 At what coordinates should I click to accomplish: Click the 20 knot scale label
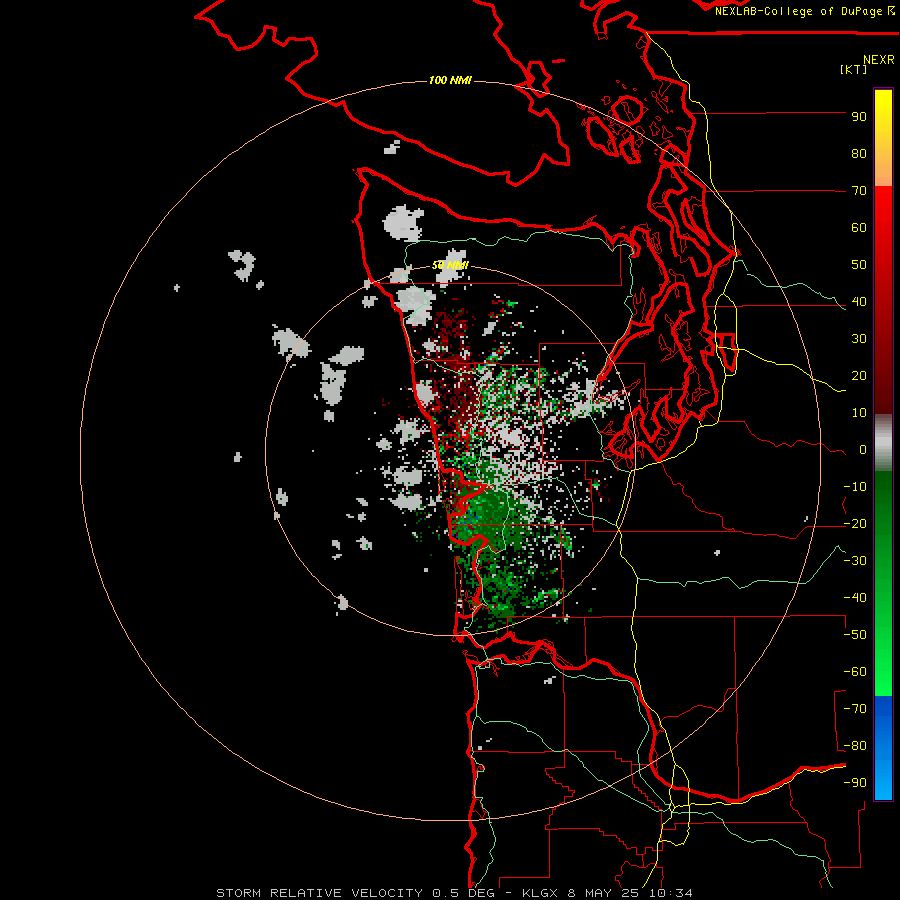(859, 376)
